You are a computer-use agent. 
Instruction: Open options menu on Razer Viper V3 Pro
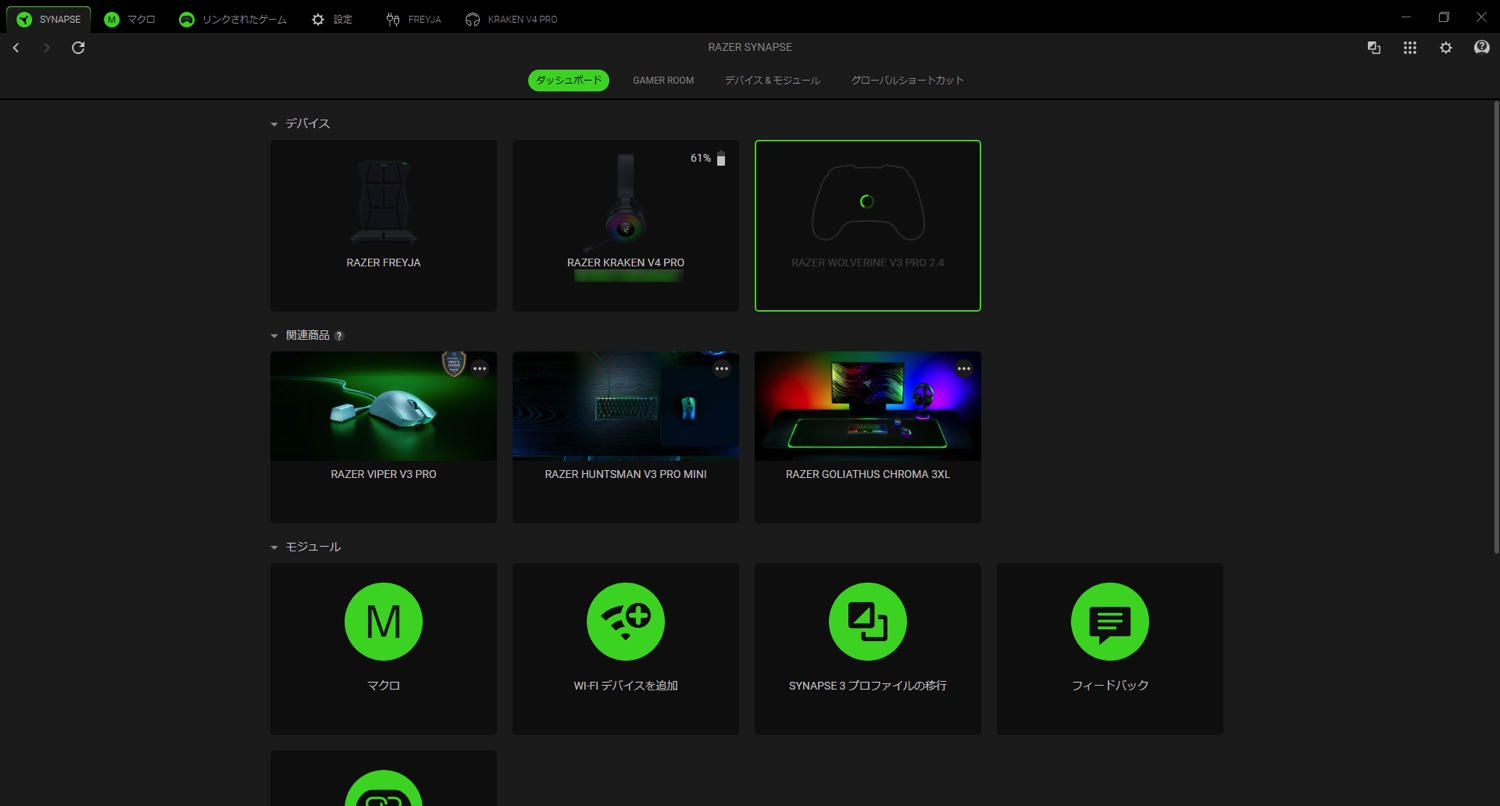tap(480, 369)
